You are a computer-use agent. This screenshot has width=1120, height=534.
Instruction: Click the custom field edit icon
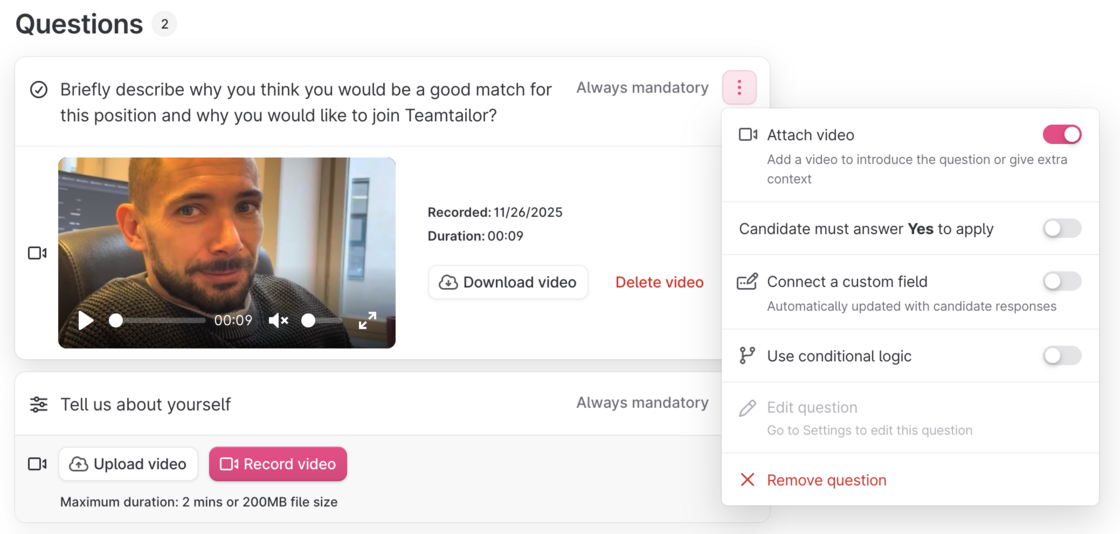[747, 282]
